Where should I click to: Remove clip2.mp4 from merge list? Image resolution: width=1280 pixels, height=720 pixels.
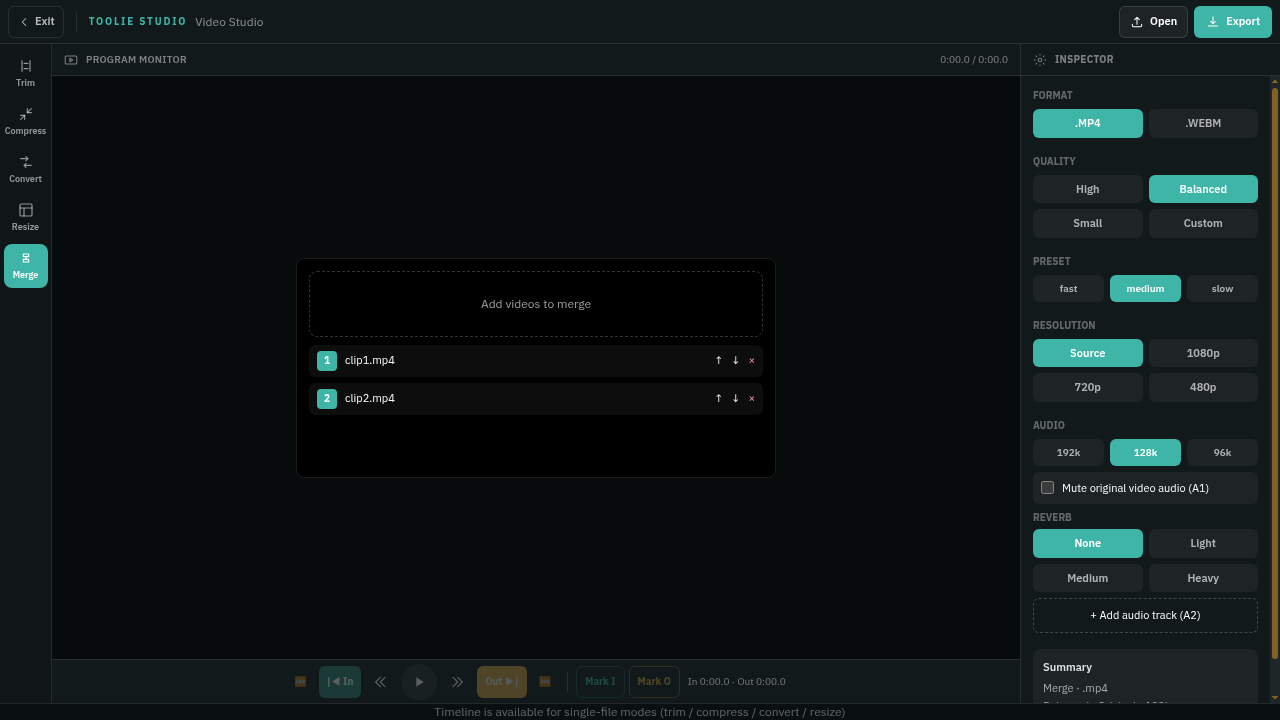click(x=752, y=398)
